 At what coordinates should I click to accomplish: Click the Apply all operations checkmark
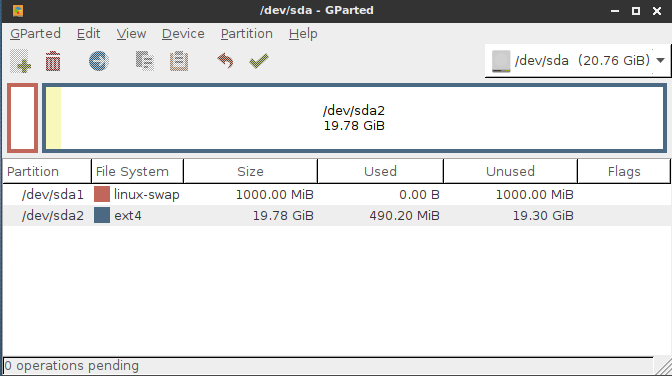(259, 61)
